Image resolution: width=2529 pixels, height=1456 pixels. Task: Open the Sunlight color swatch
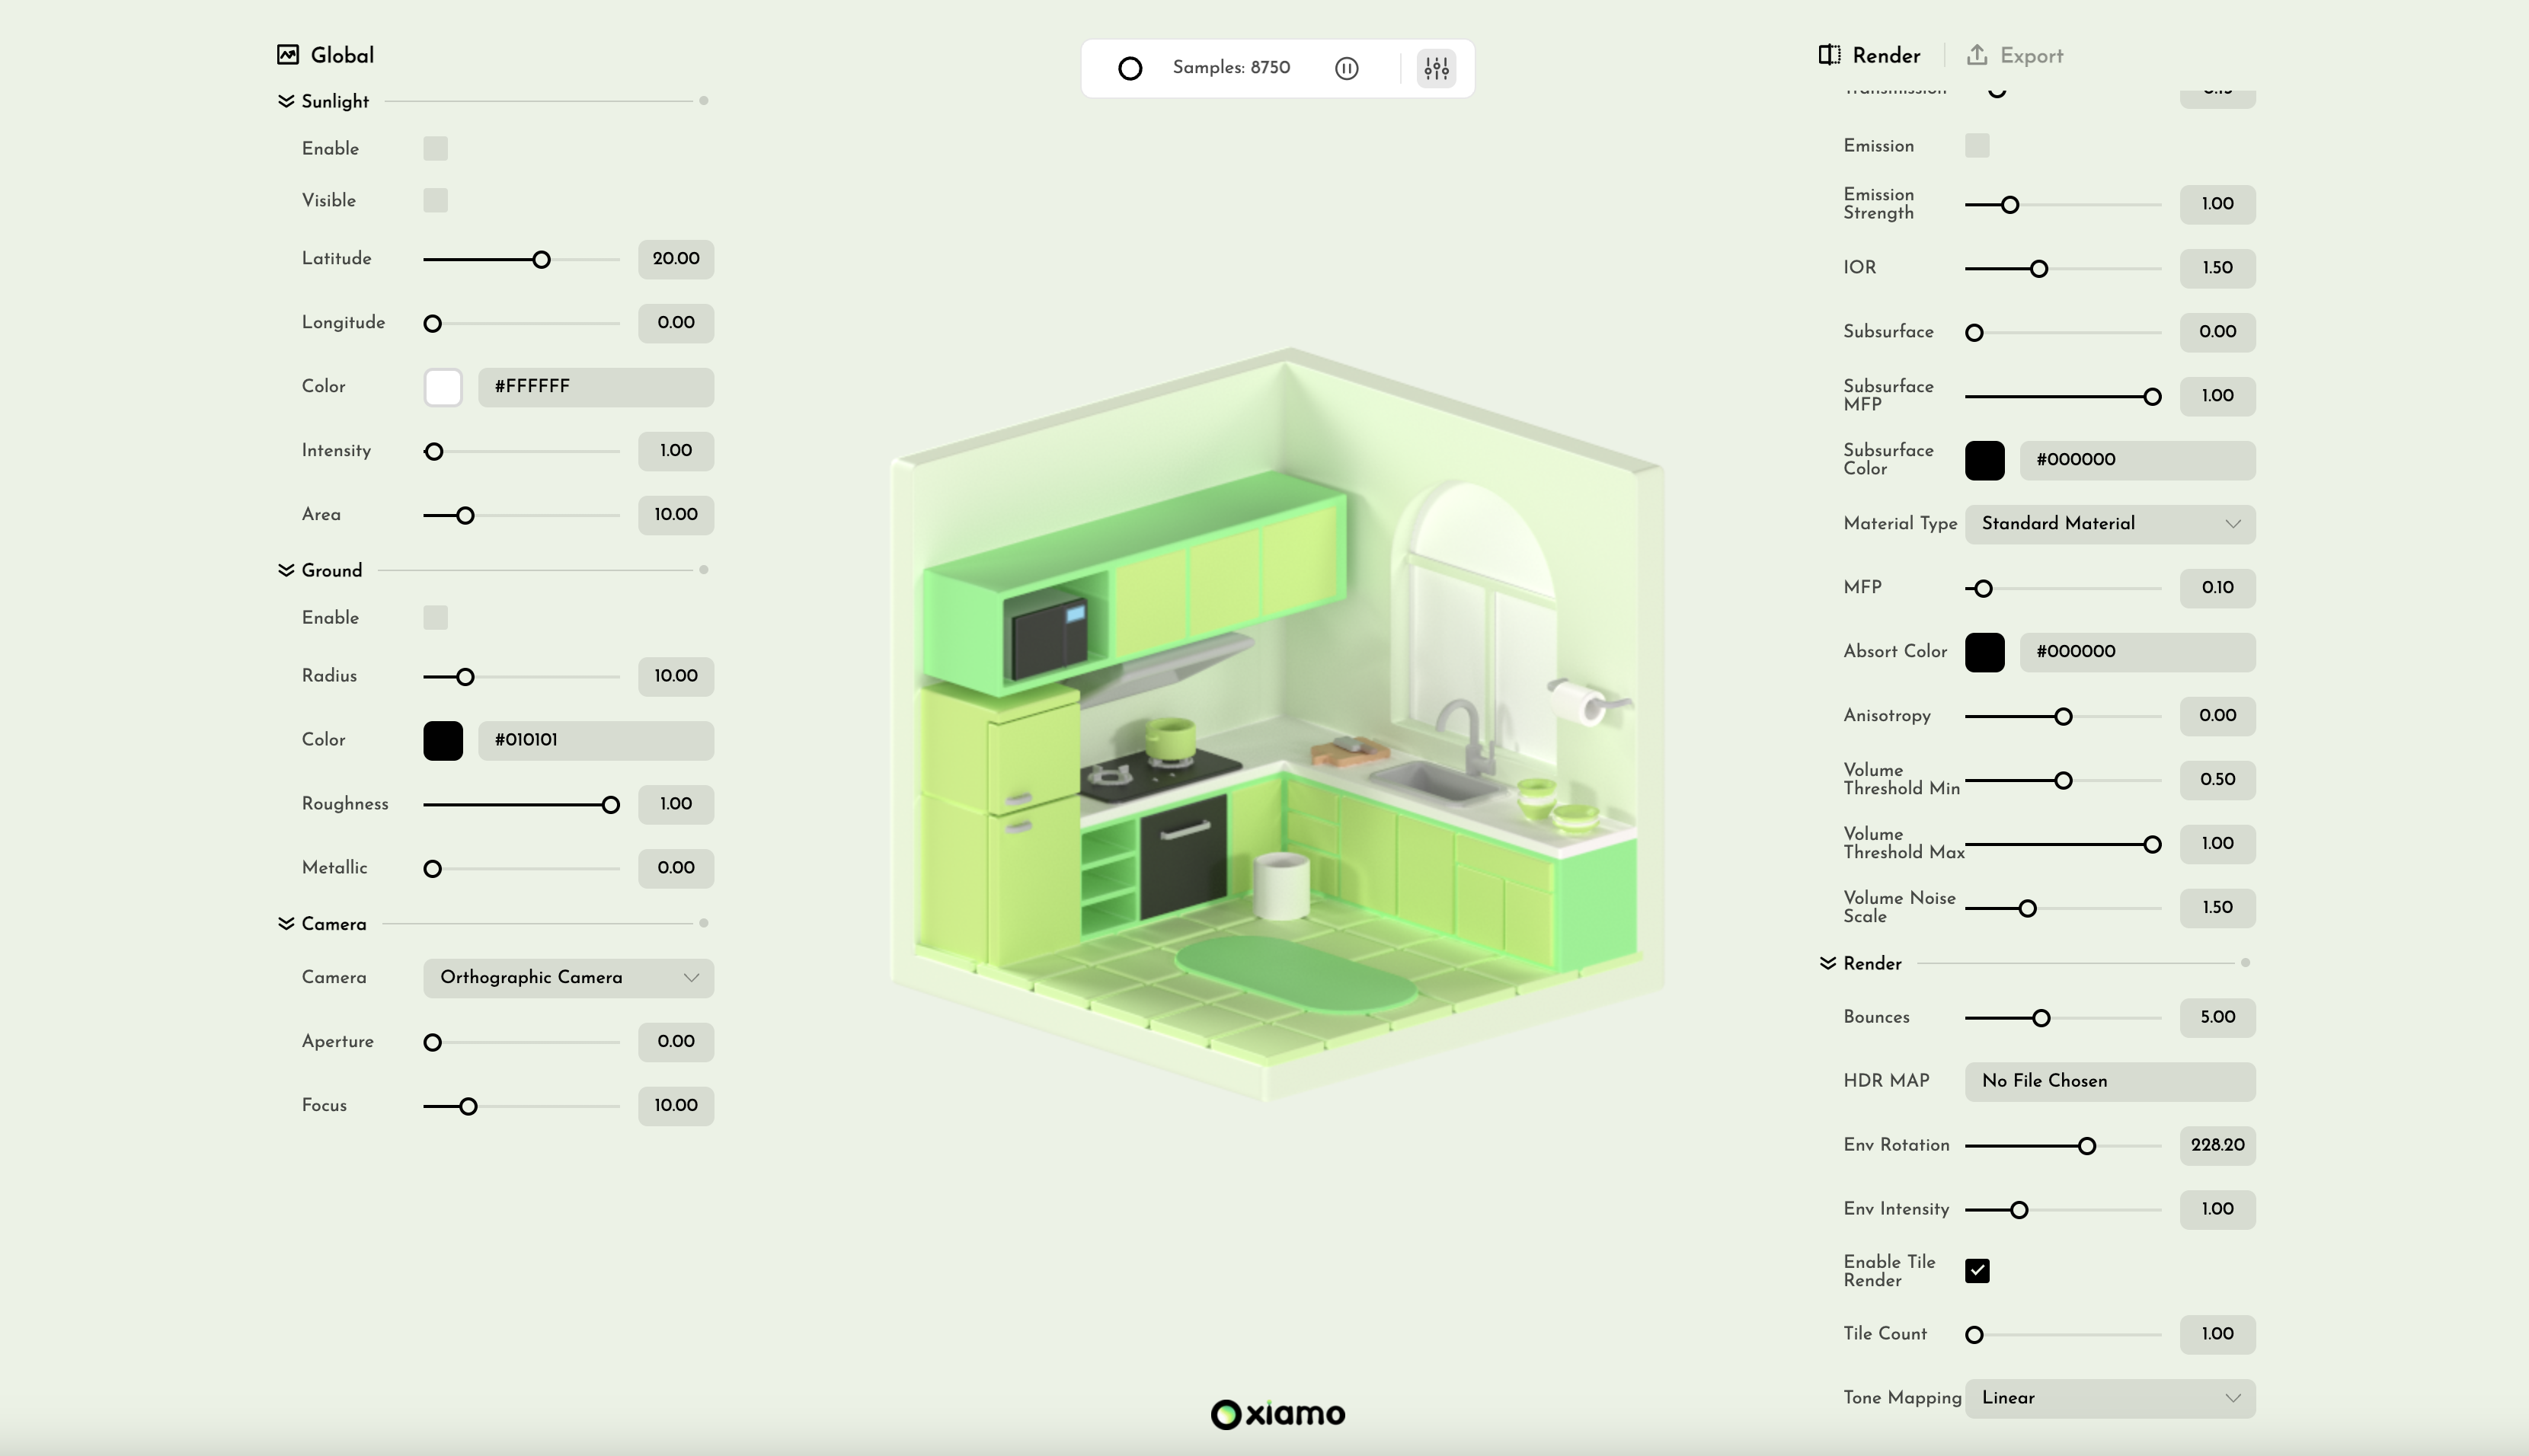click(x=443, y=387)
